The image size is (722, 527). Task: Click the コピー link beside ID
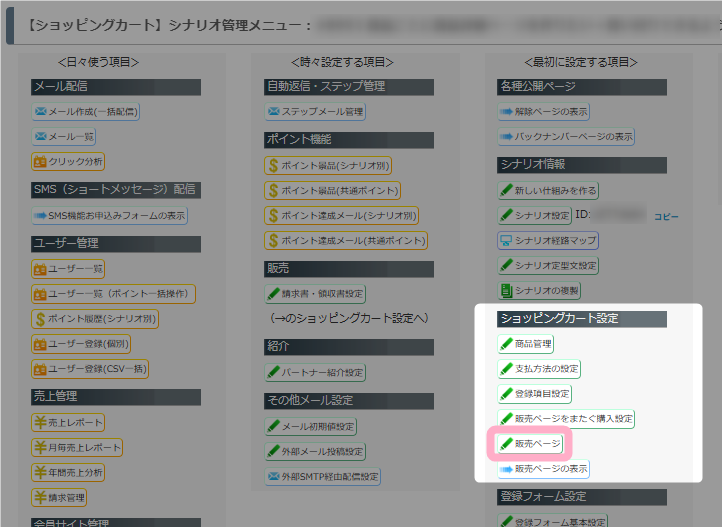click(x=666, y=217)
